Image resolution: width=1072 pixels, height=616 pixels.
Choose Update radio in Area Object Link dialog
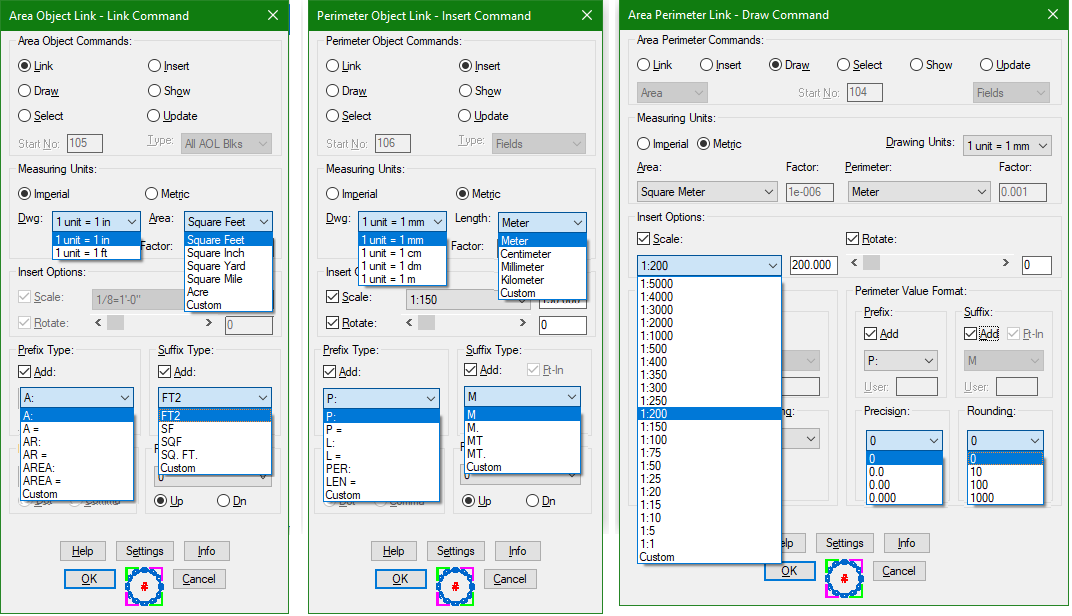tap(154, 116)
